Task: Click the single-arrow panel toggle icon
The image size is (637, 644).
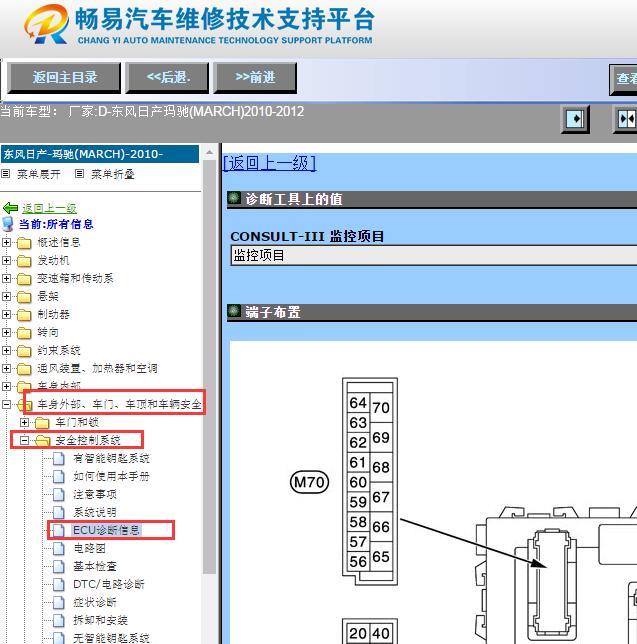Action: click(575, 119)
